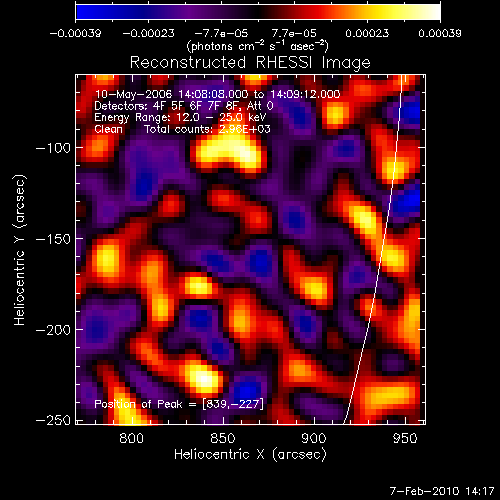Click the 'Position of Peak = [839,-227]' label
500x500 pixels.
pos(179,404)
